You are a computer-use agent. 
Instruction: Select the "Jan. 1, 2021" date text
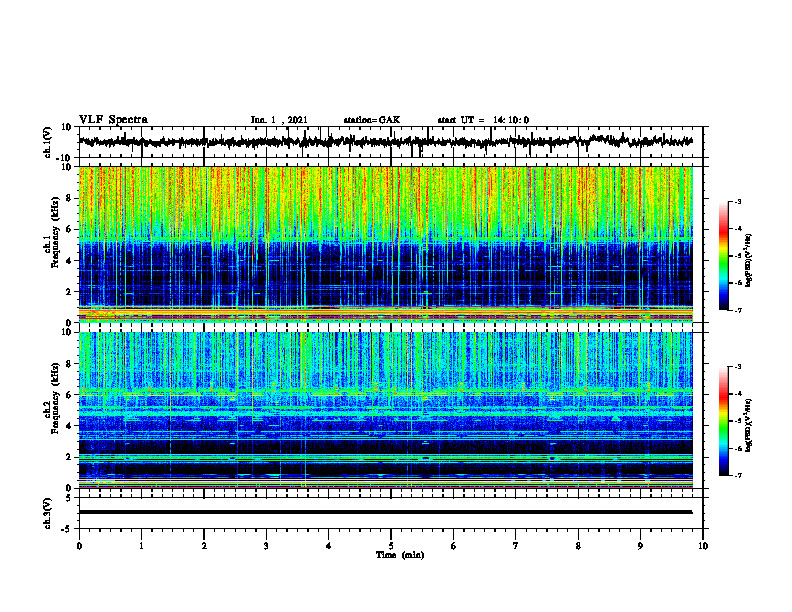point(279,120)
